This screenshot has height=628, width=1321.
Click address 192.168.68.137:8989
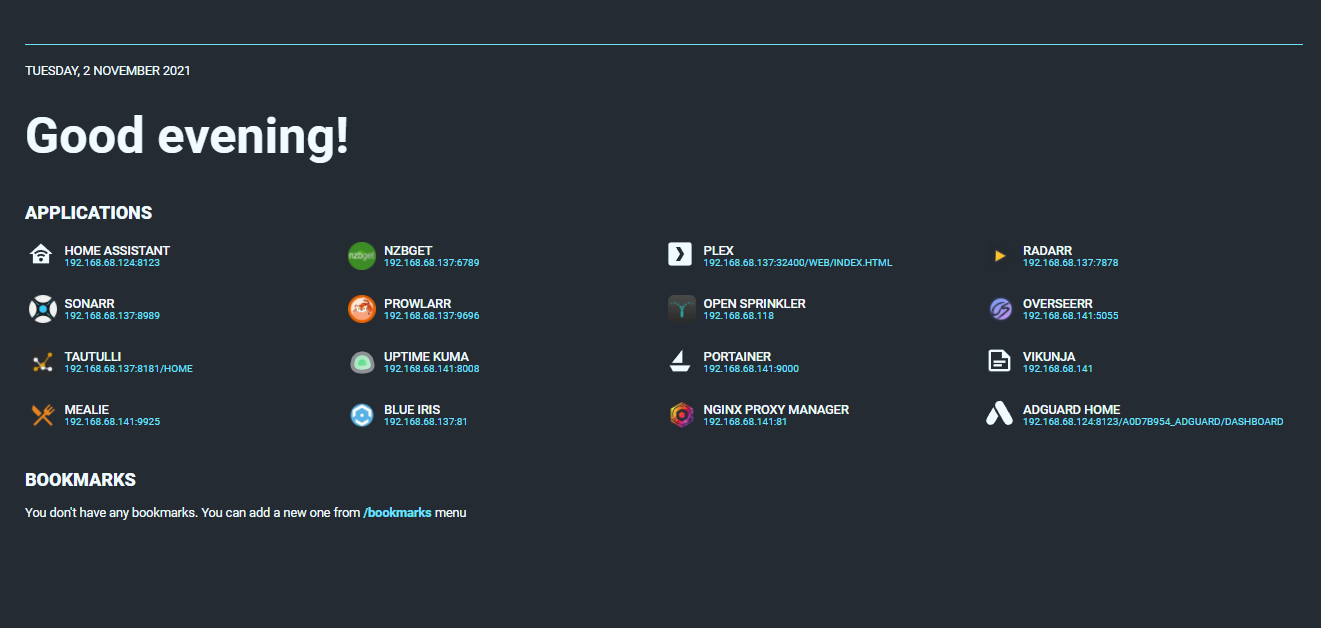[x=112, y=316]
